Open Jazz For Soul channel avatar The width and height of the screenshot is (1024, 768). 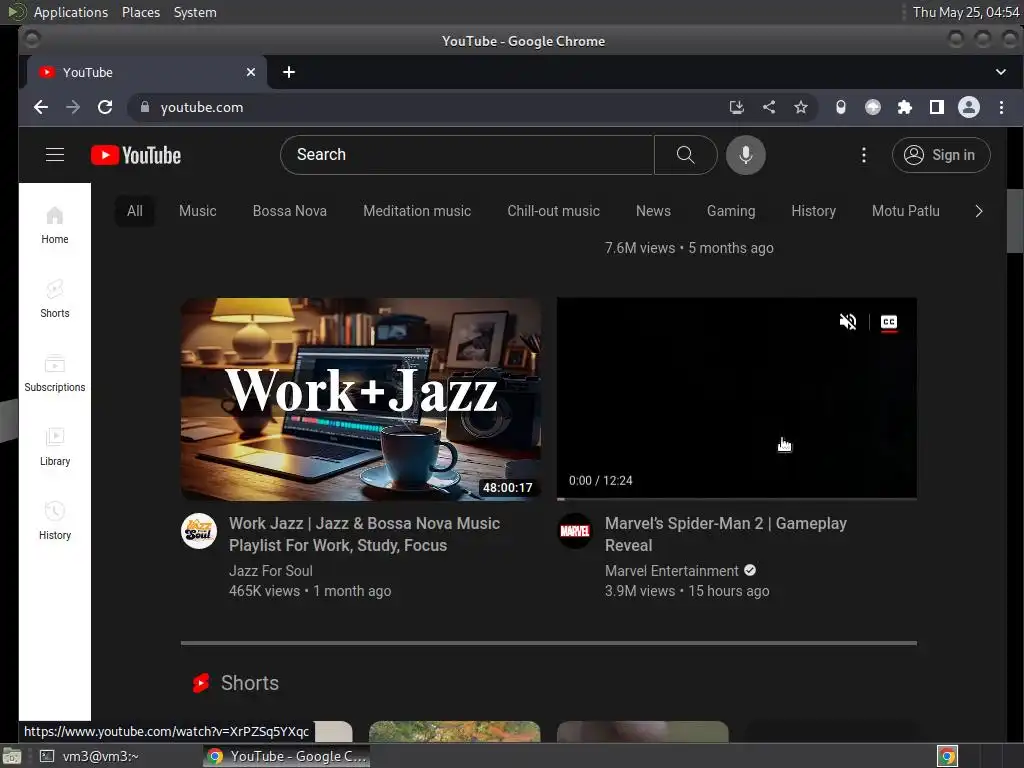pyautogui.click(x=199, y=531)
